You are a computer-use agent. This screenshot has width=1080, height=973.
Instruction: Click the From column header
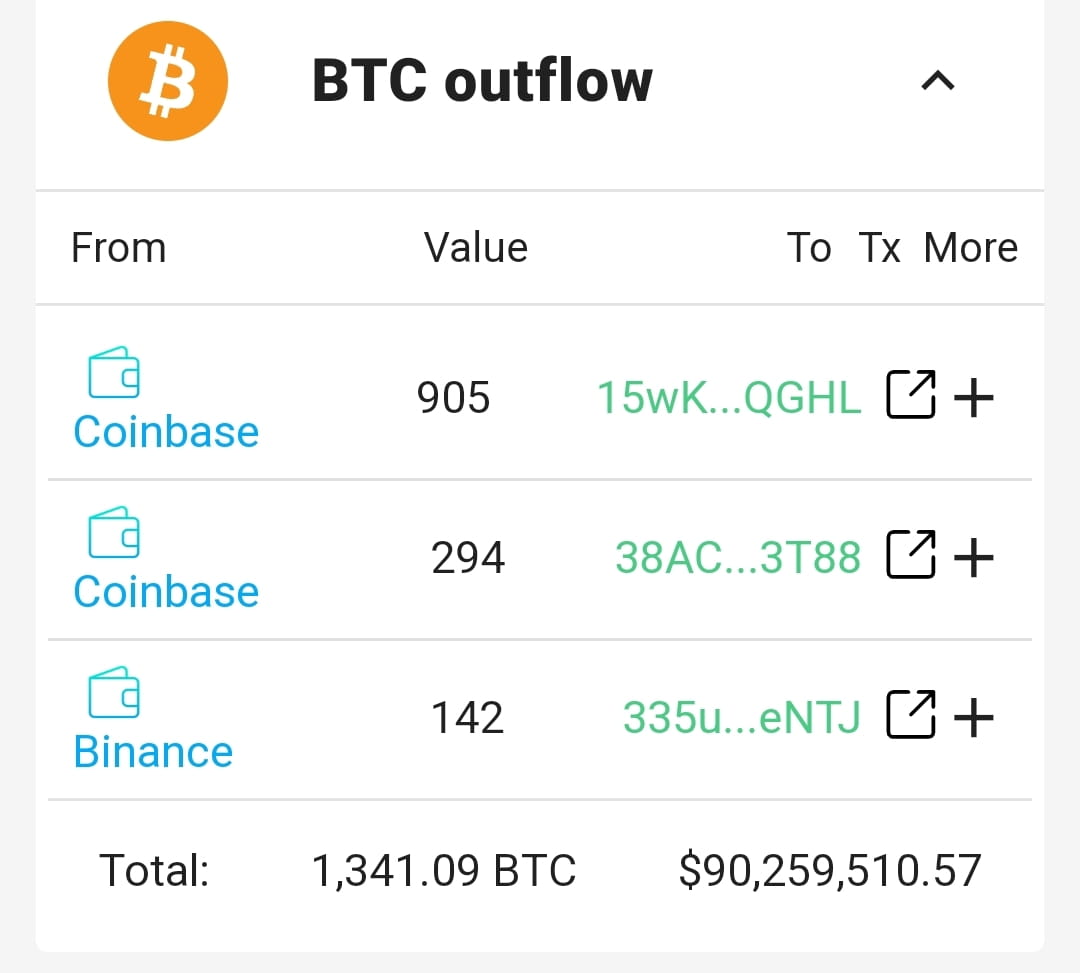pos(118,247)
